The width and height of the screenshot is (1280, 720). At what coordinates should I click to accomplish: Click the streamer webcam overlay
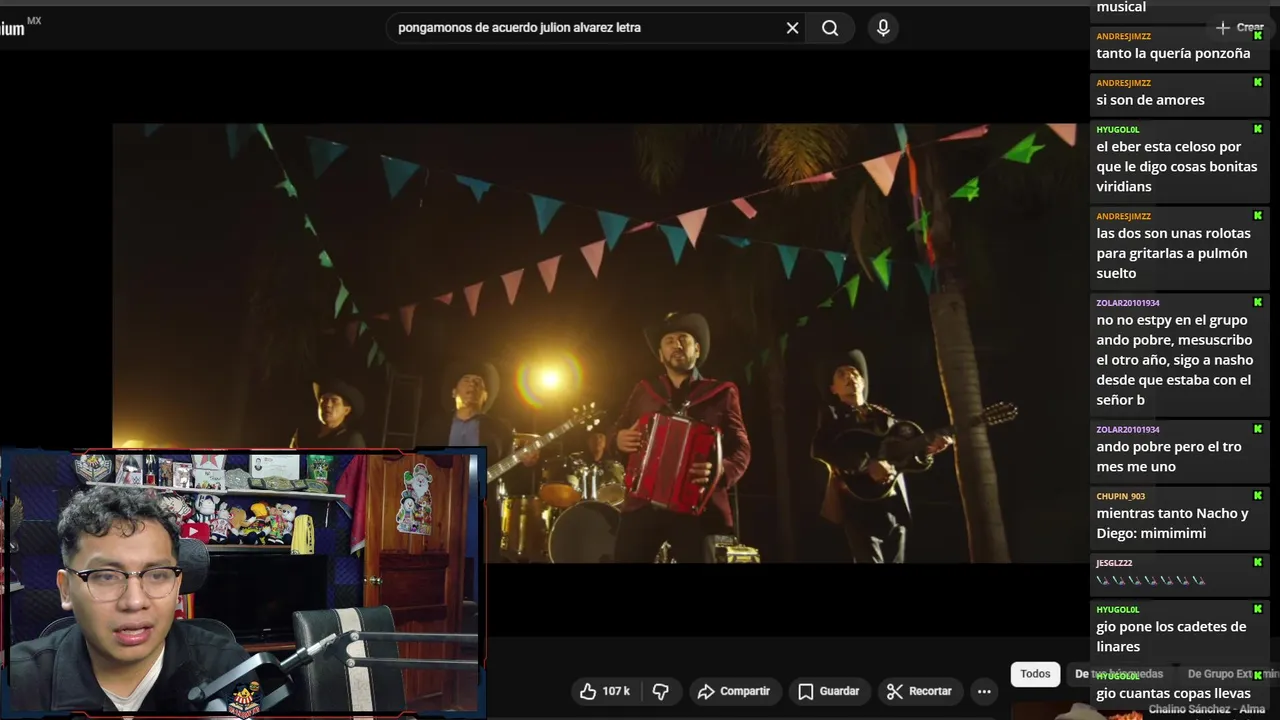[243, 583]
